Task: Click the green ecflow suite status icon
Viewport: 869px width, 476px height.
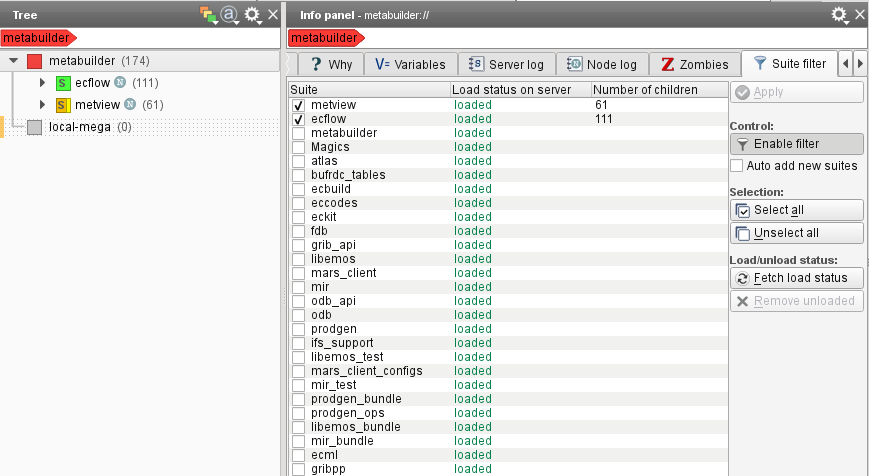Action: (x=63, y=83)
